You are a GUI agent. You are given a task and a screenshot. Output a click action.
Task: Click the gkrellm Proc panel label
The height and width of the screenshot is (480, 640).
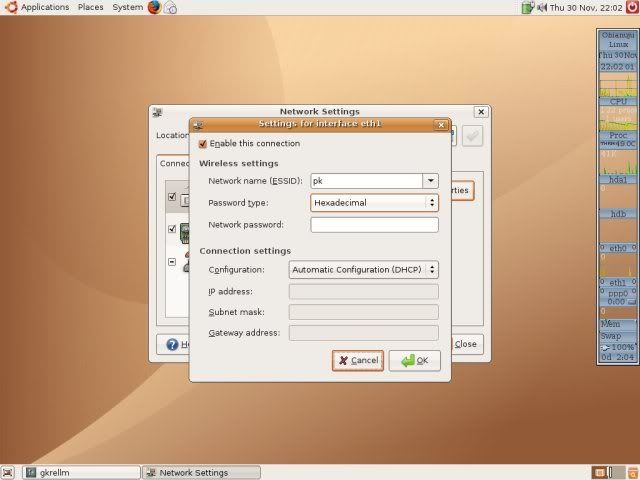(x=618, y=135)
